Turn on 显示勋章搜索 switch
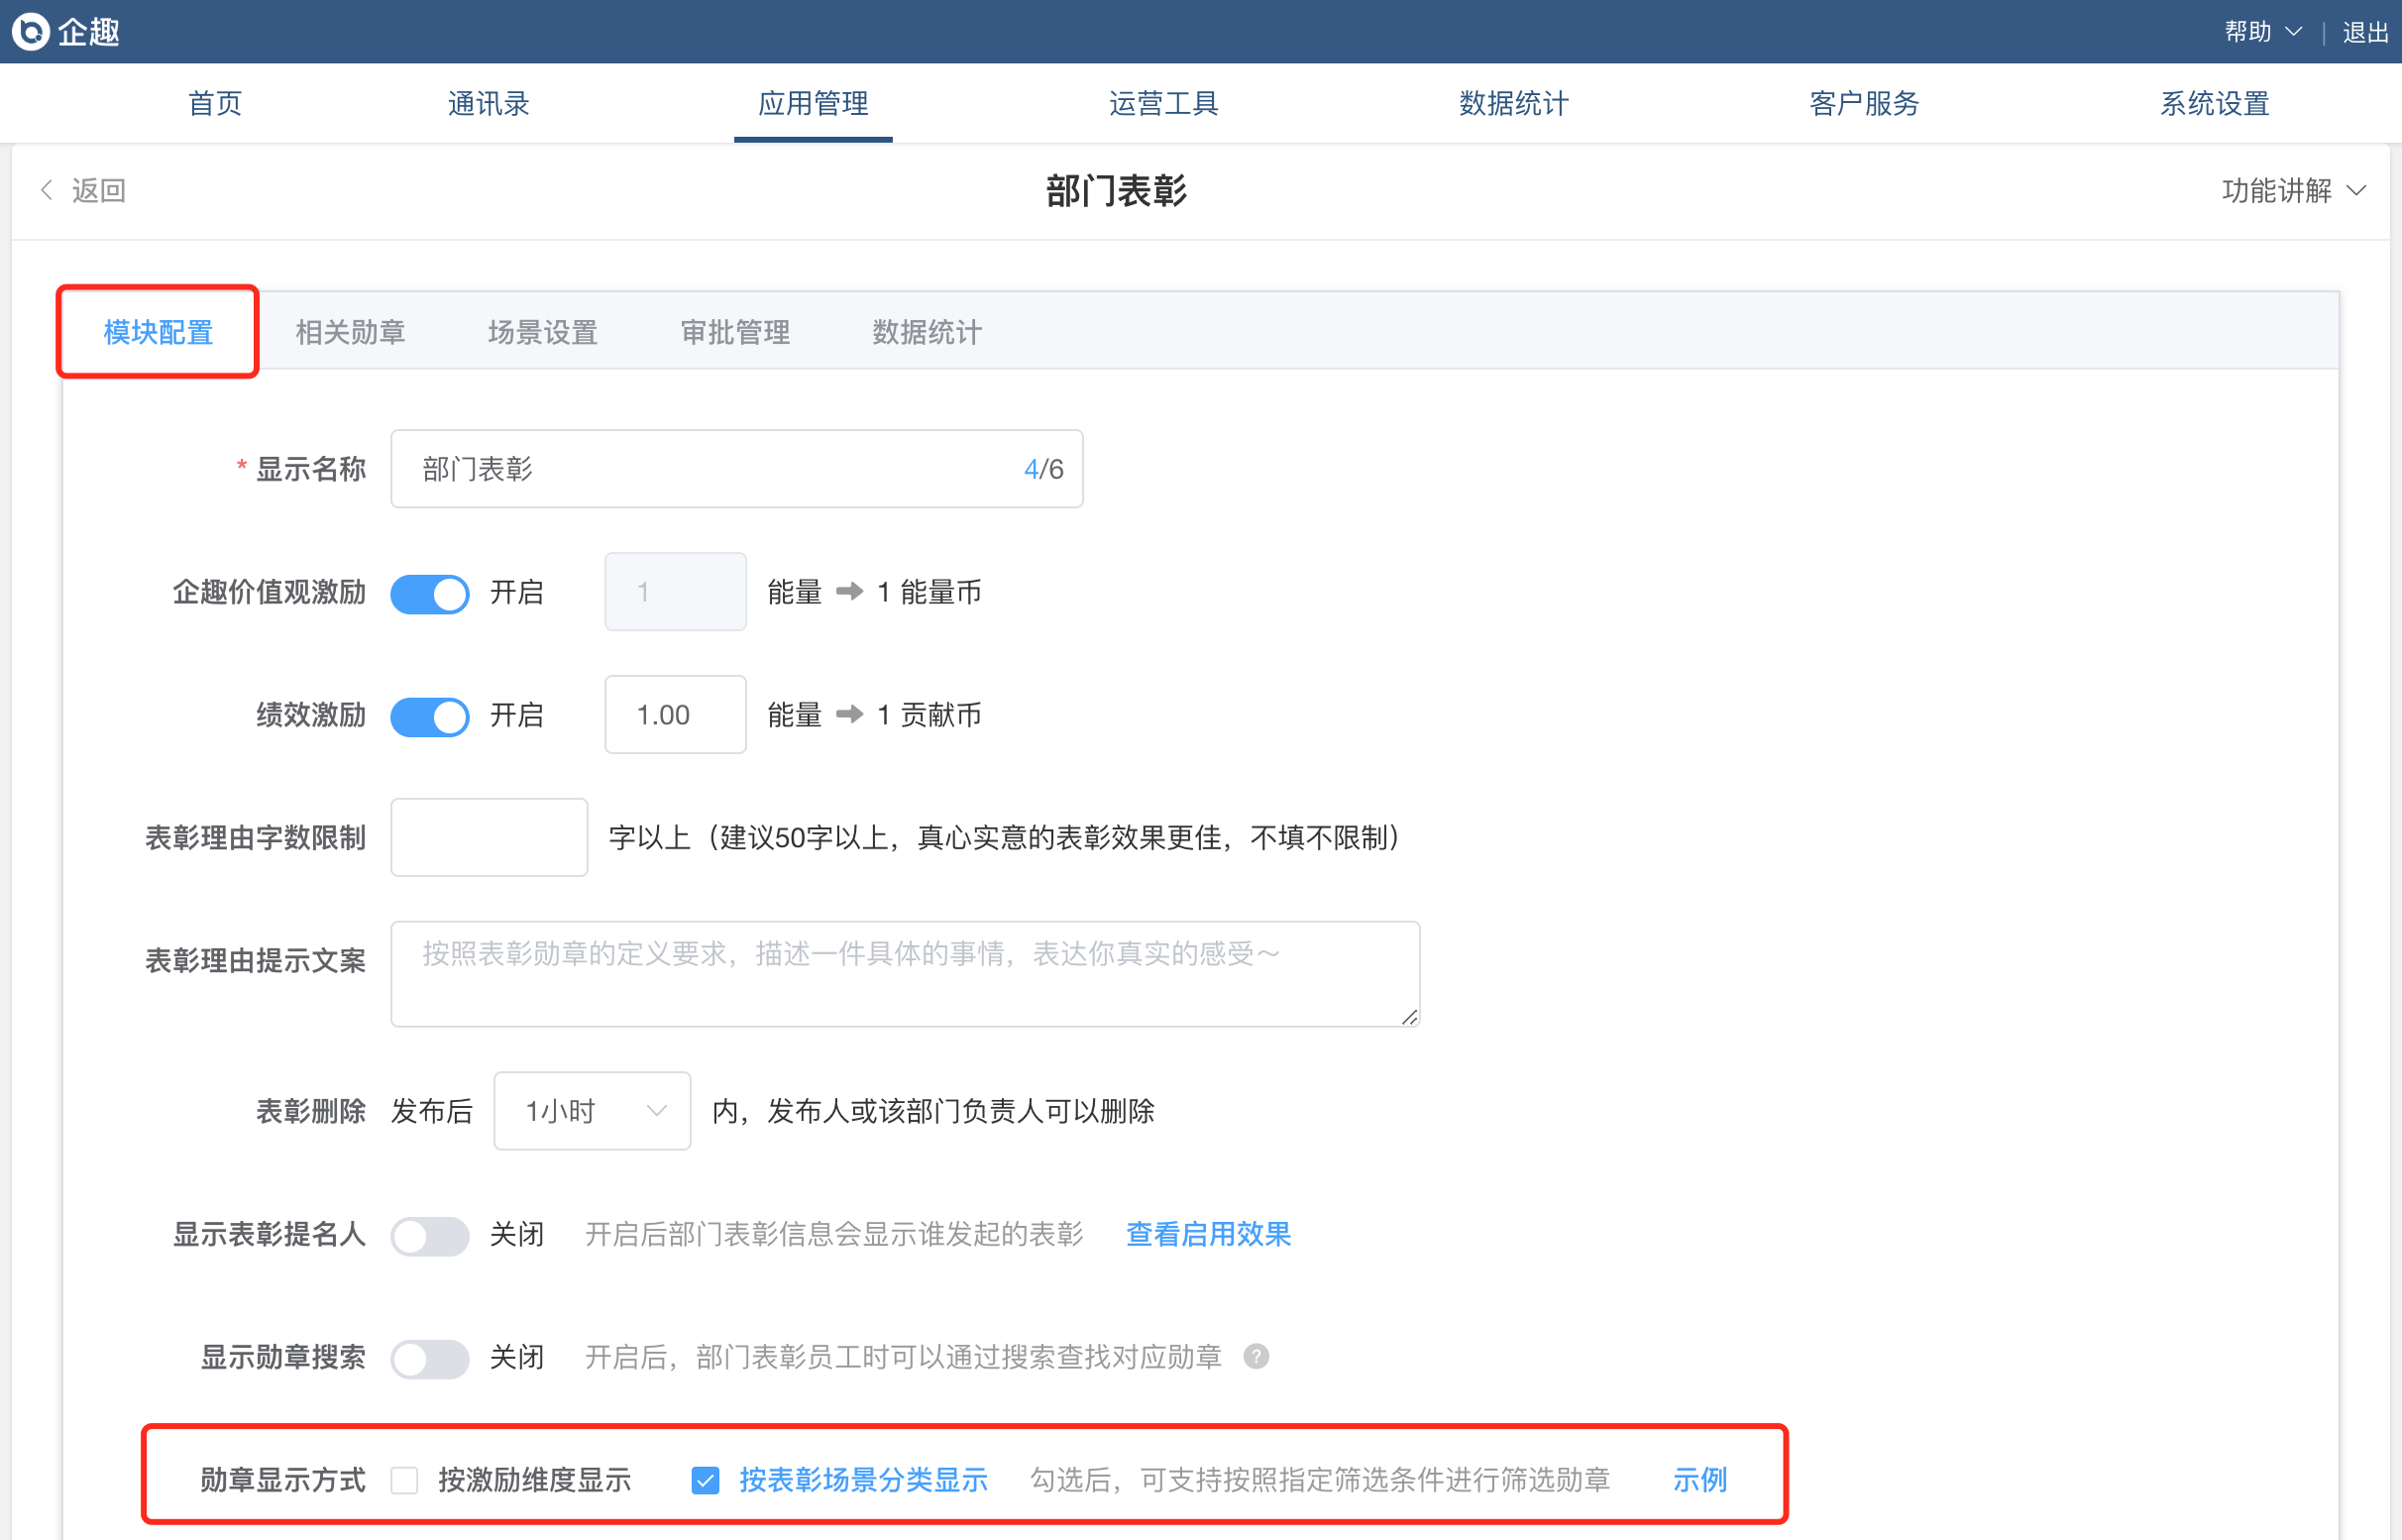 click(430, 1358)
